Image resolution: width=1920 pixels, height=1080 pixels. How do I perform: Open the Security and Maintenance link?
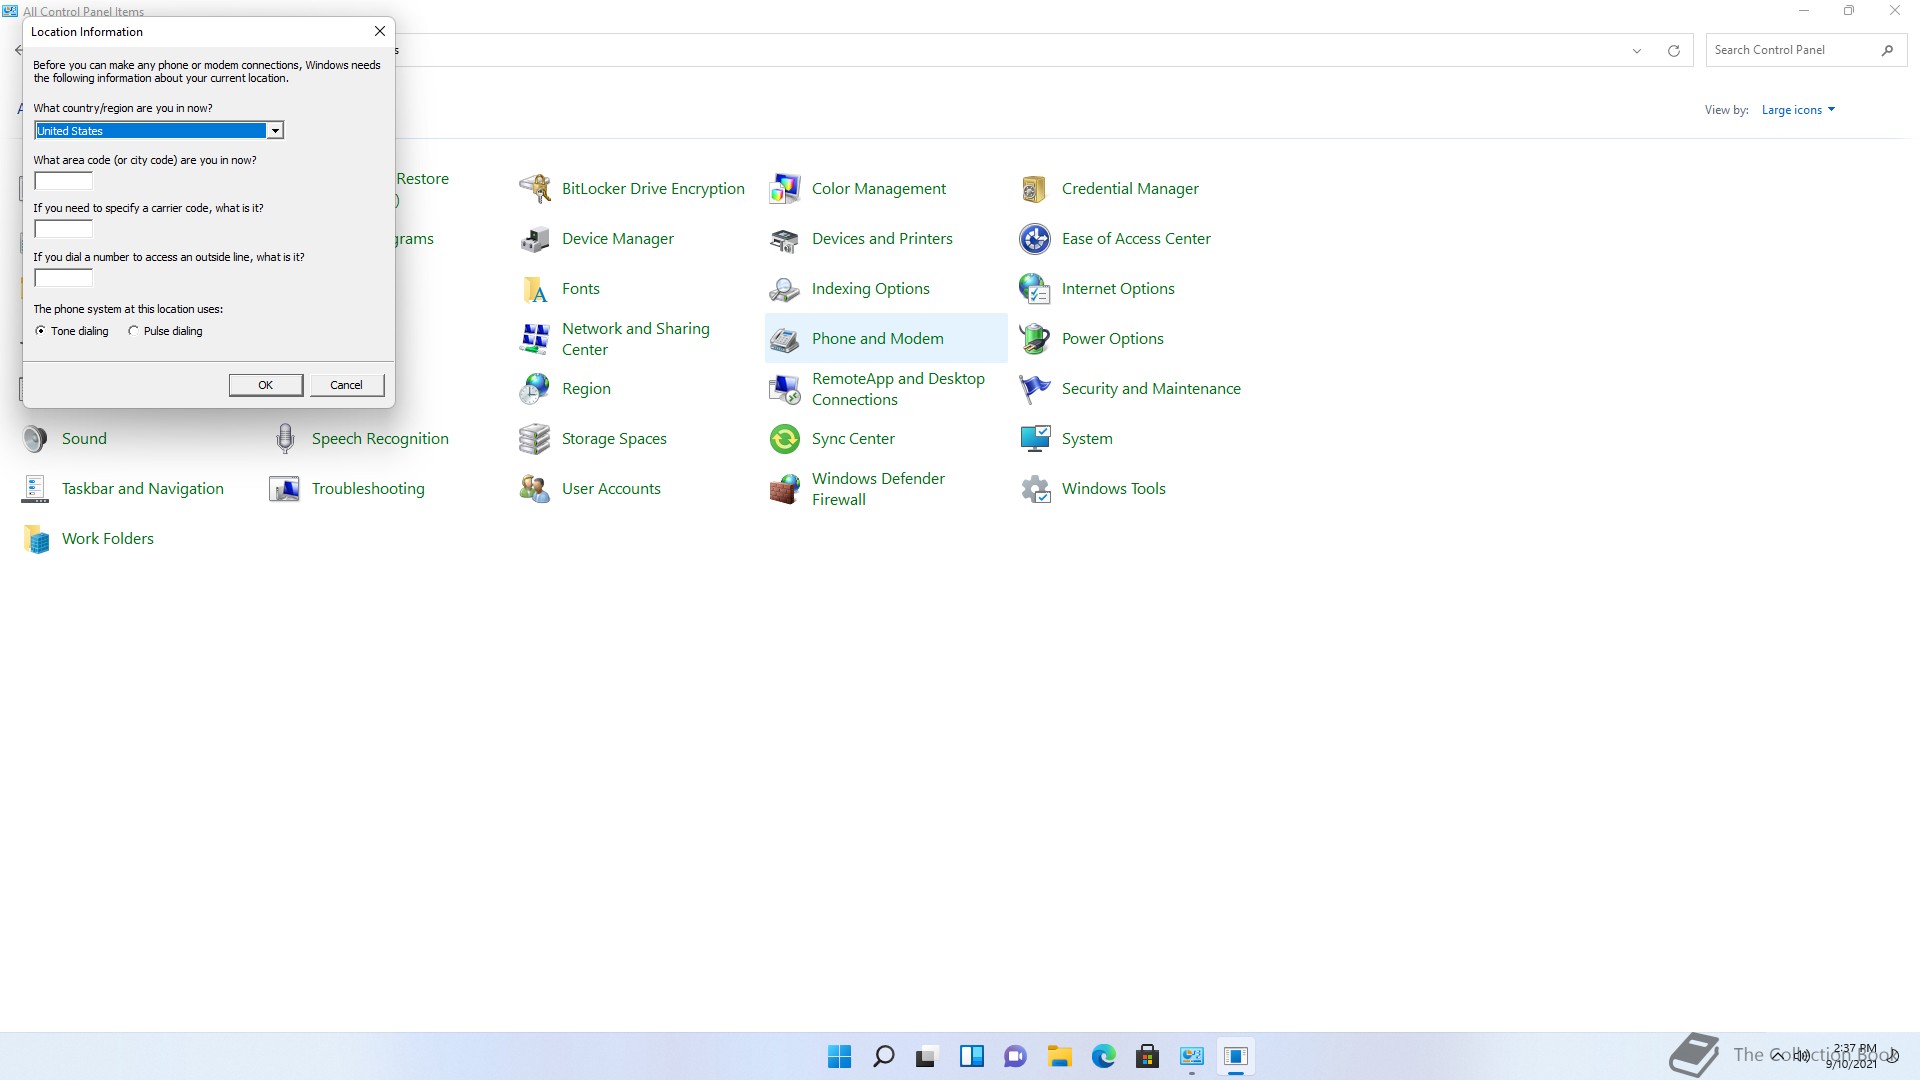pos(1151,388)
